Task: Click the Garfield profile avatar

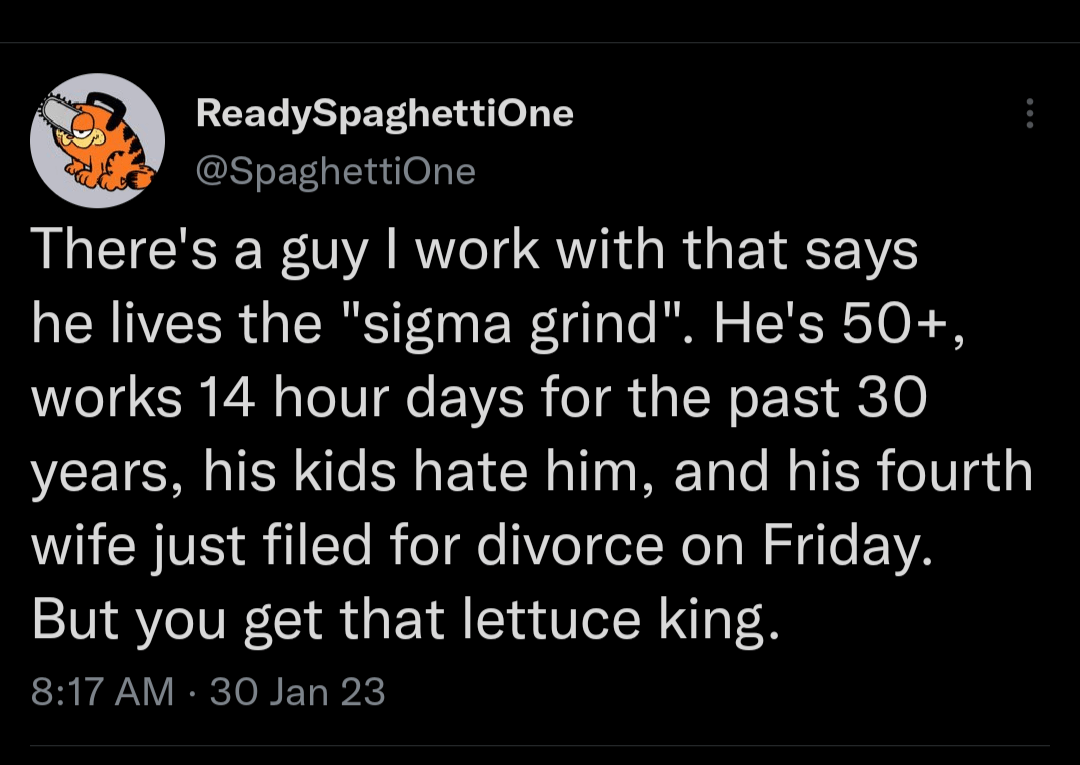Action: pos(97,140)
